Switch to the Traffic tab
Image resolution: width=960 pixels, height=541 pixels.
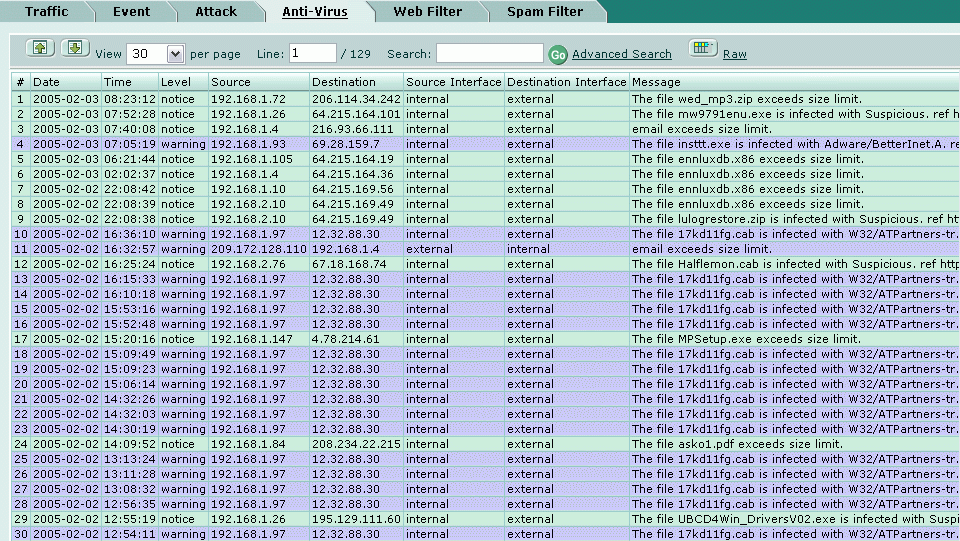47,11
